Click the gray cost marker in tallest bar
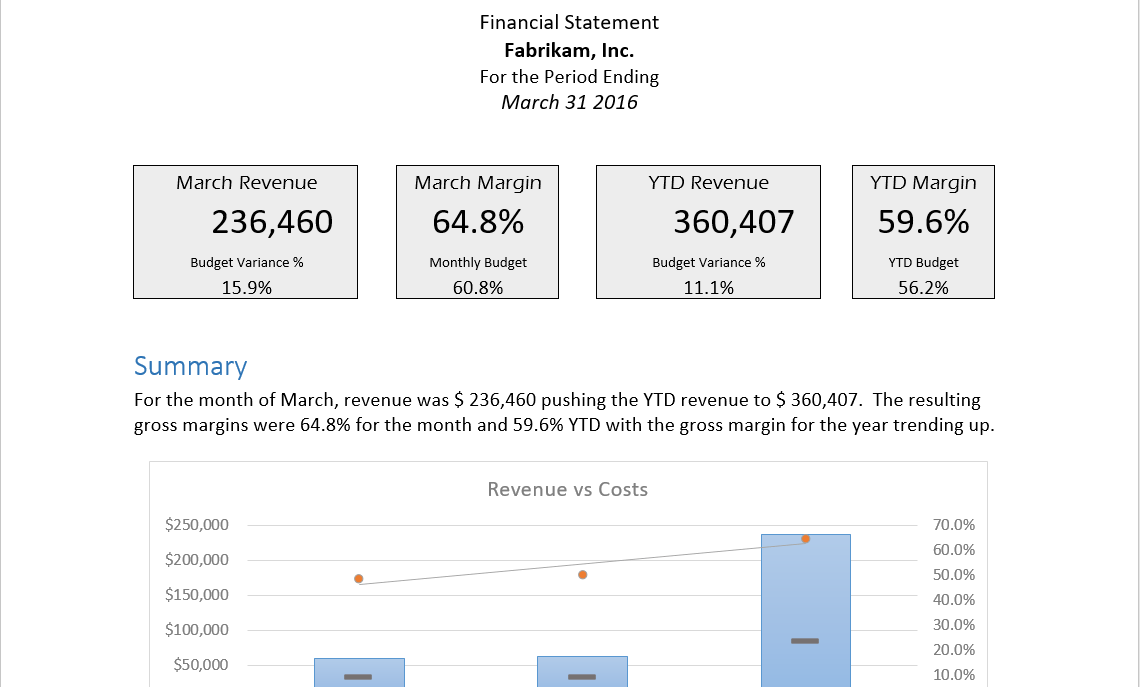The height and width of the screenshot is (687, 1140). point(805,640)
